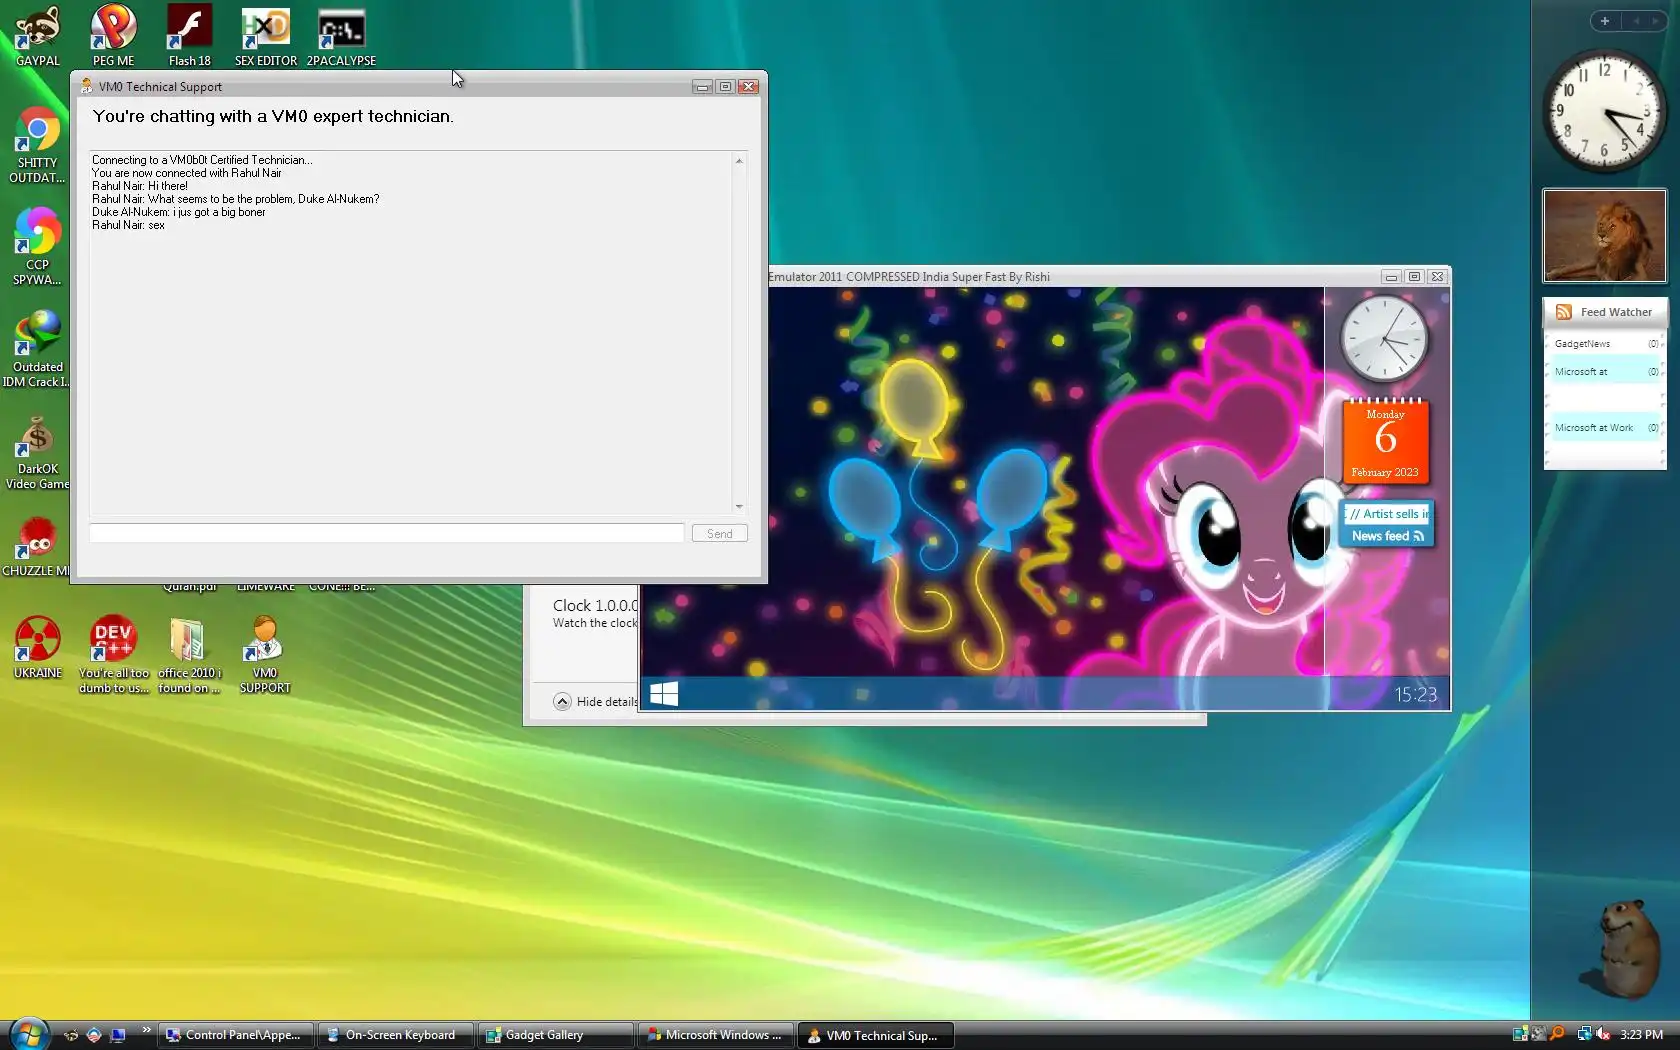Open the CHUZZLE desktop shortcut
This screenshot has width=1680, height=1050.
(x=36, y=546)
